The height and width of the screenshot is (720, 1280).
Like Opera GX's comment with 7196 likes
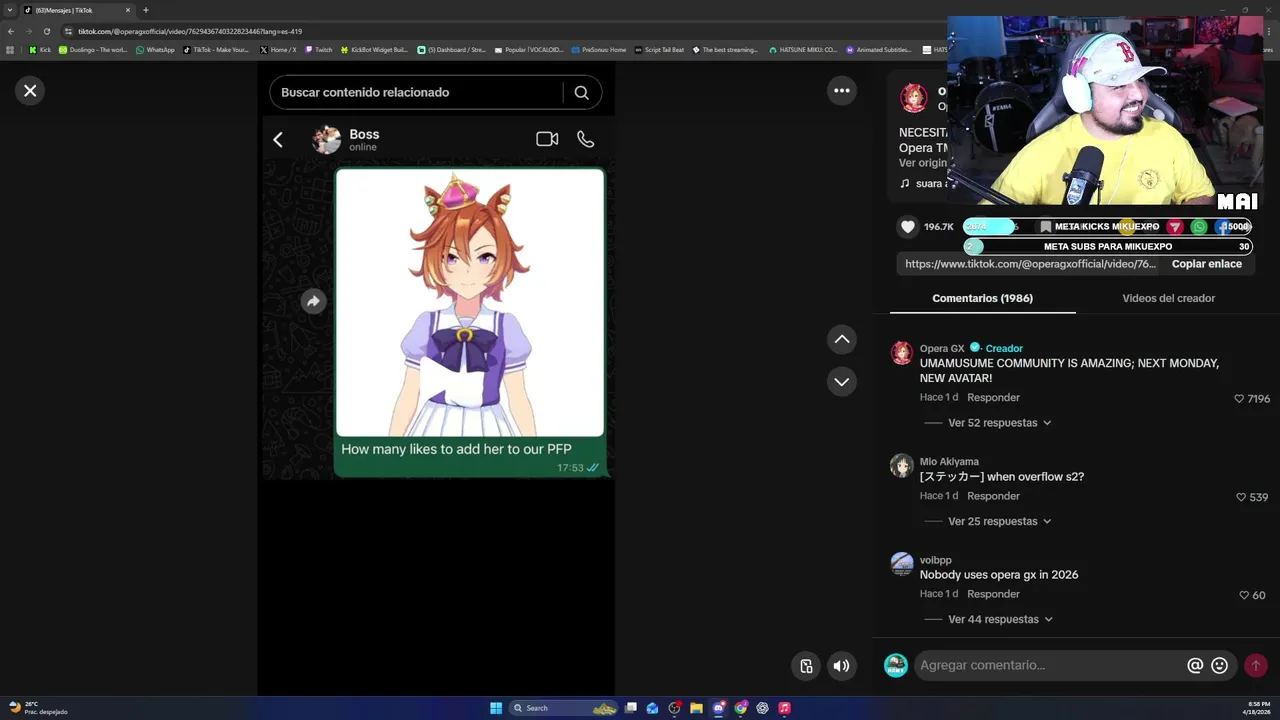point(1240,399)
